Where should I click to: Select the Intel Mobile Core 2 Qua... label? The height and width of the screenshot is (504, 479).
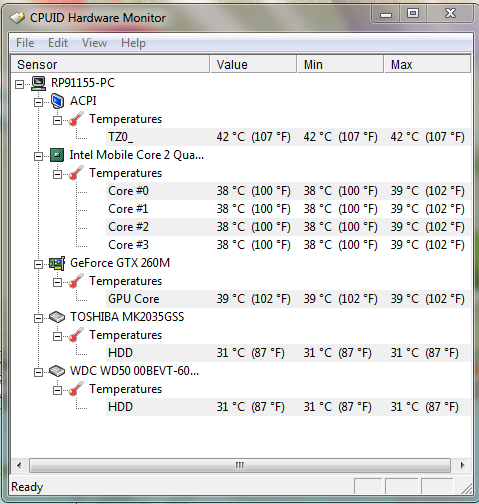click(137, 155)
